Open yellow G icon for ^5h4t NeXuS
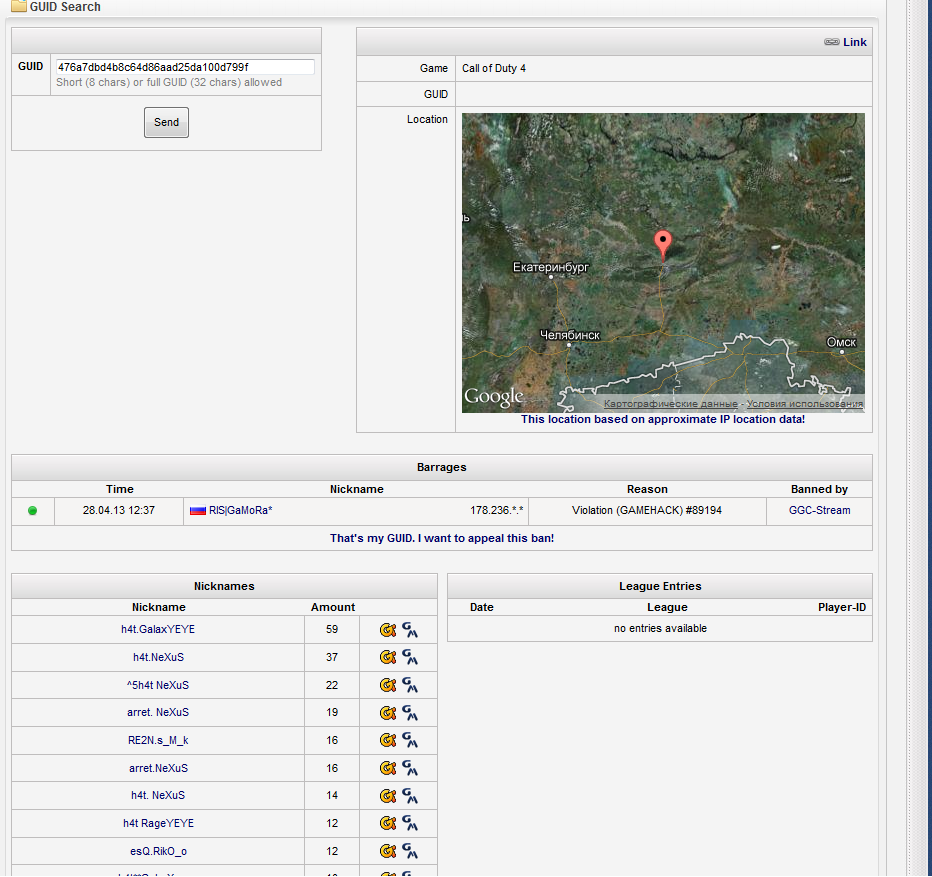Image resolution: width=932 pixels, height=877 pixels. click(x=388, y=685)
